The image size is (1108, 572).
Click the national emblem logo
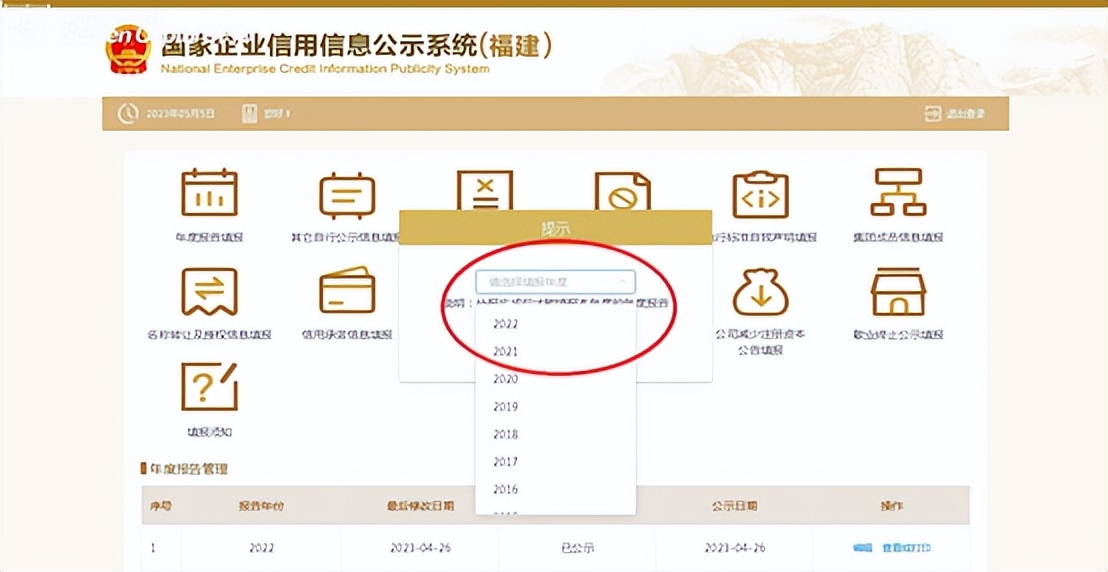128,49
